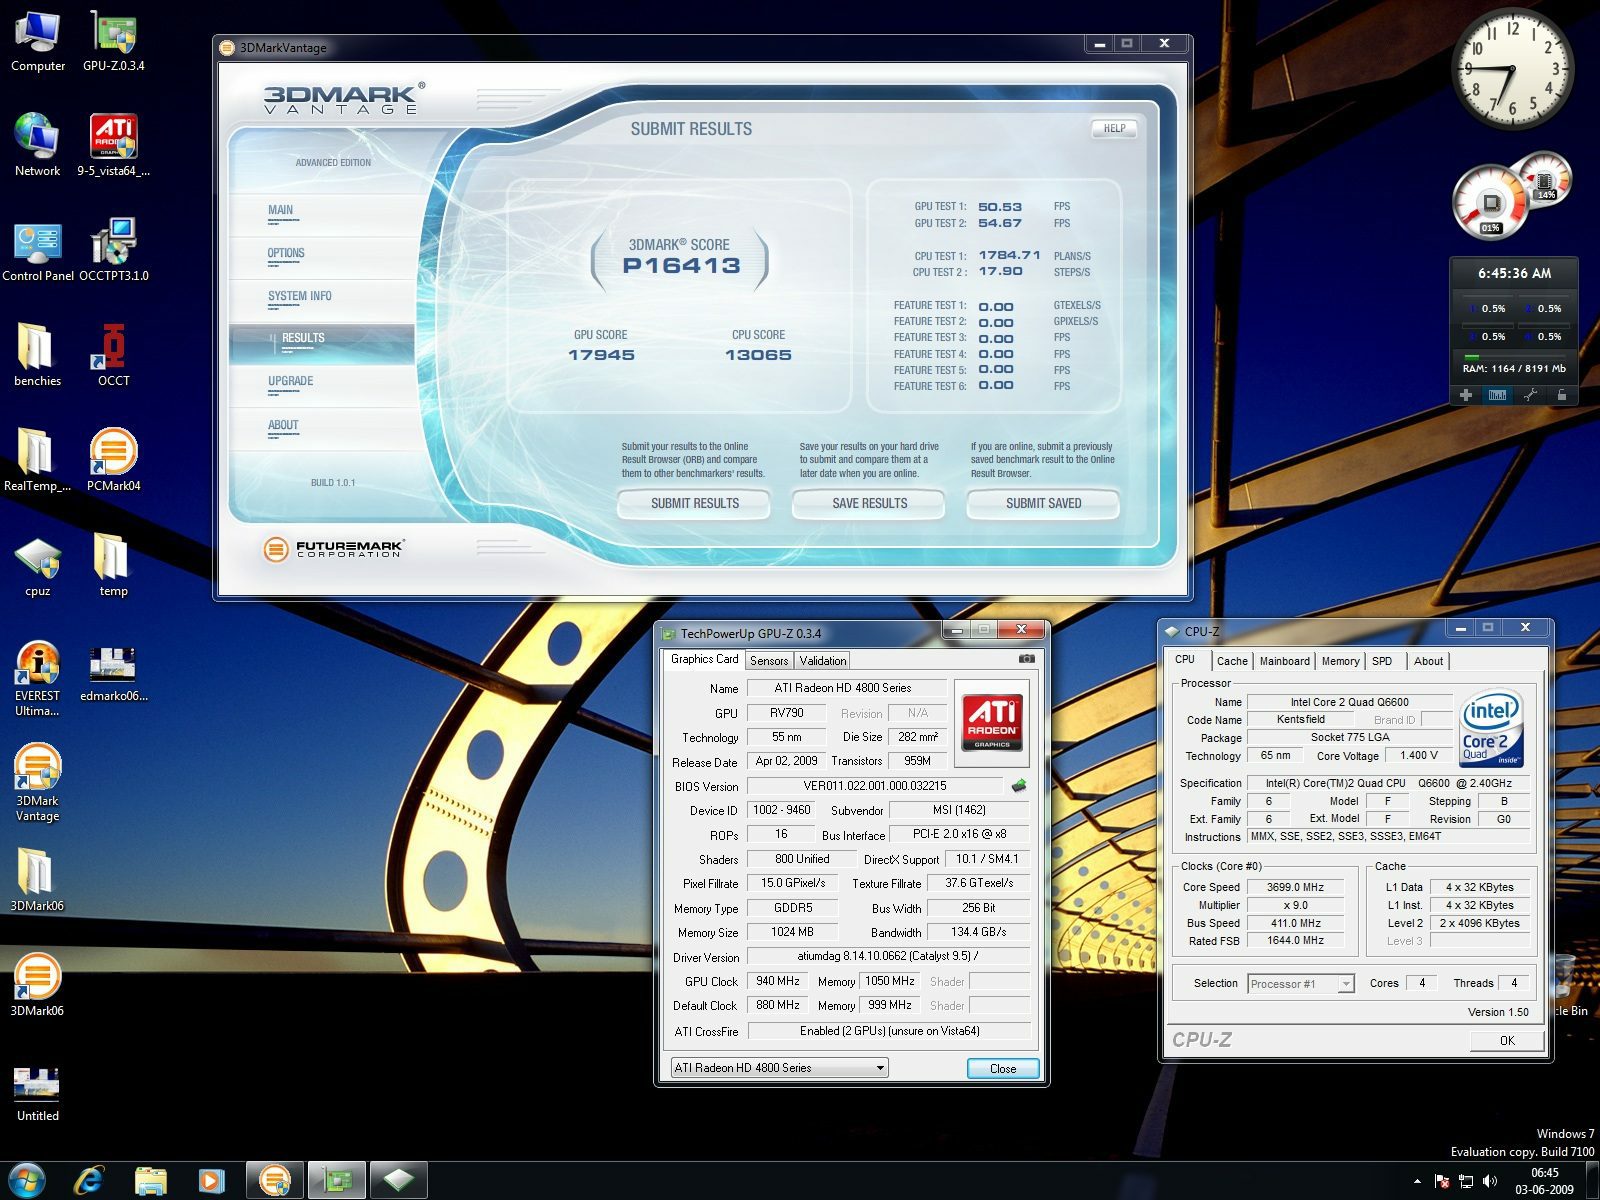Open the Computer desktop icon
The height and width of the screenshot is (1200, 1600).
coord(38,42)
